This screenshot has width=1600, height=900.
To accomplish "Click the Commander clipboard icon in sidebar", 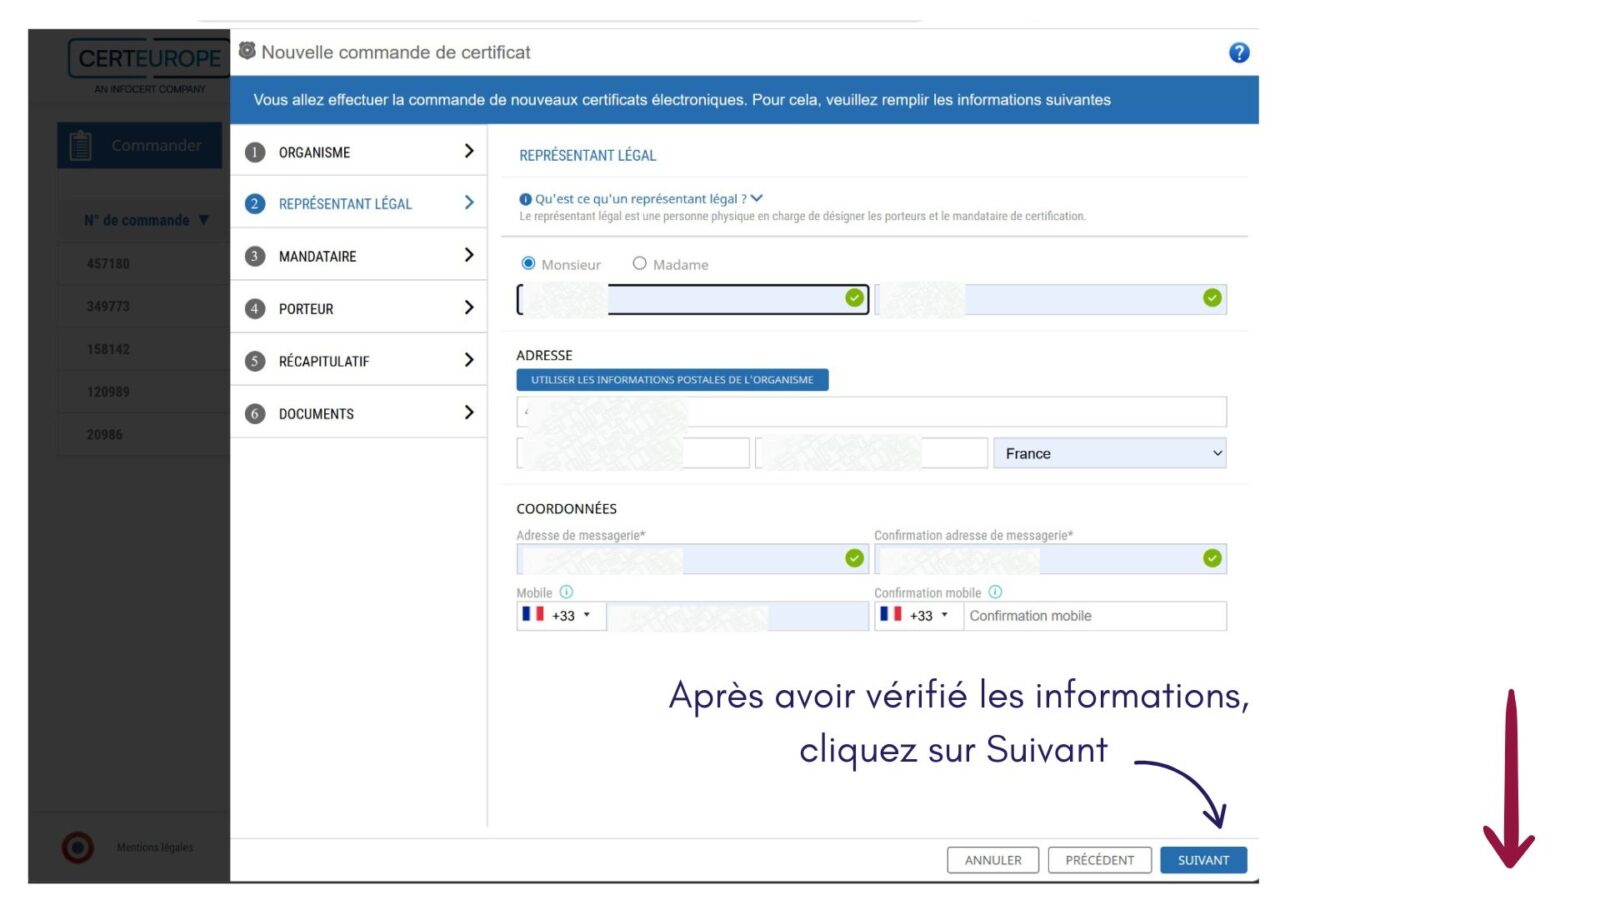I will [81, 146].
